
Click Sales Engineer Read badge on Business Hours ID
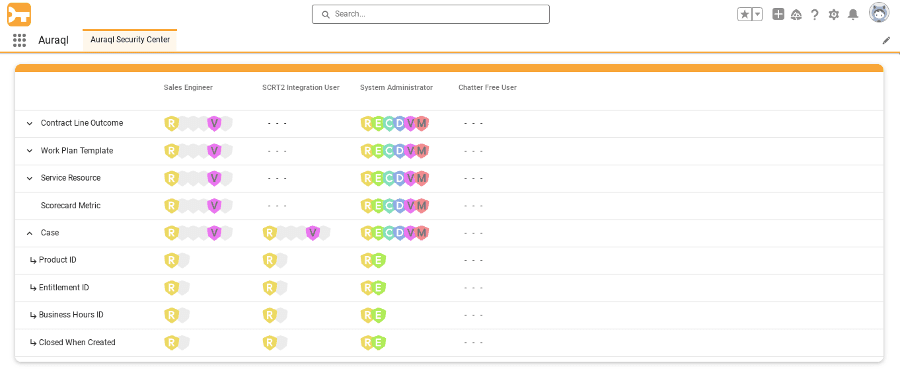point(171,315)
